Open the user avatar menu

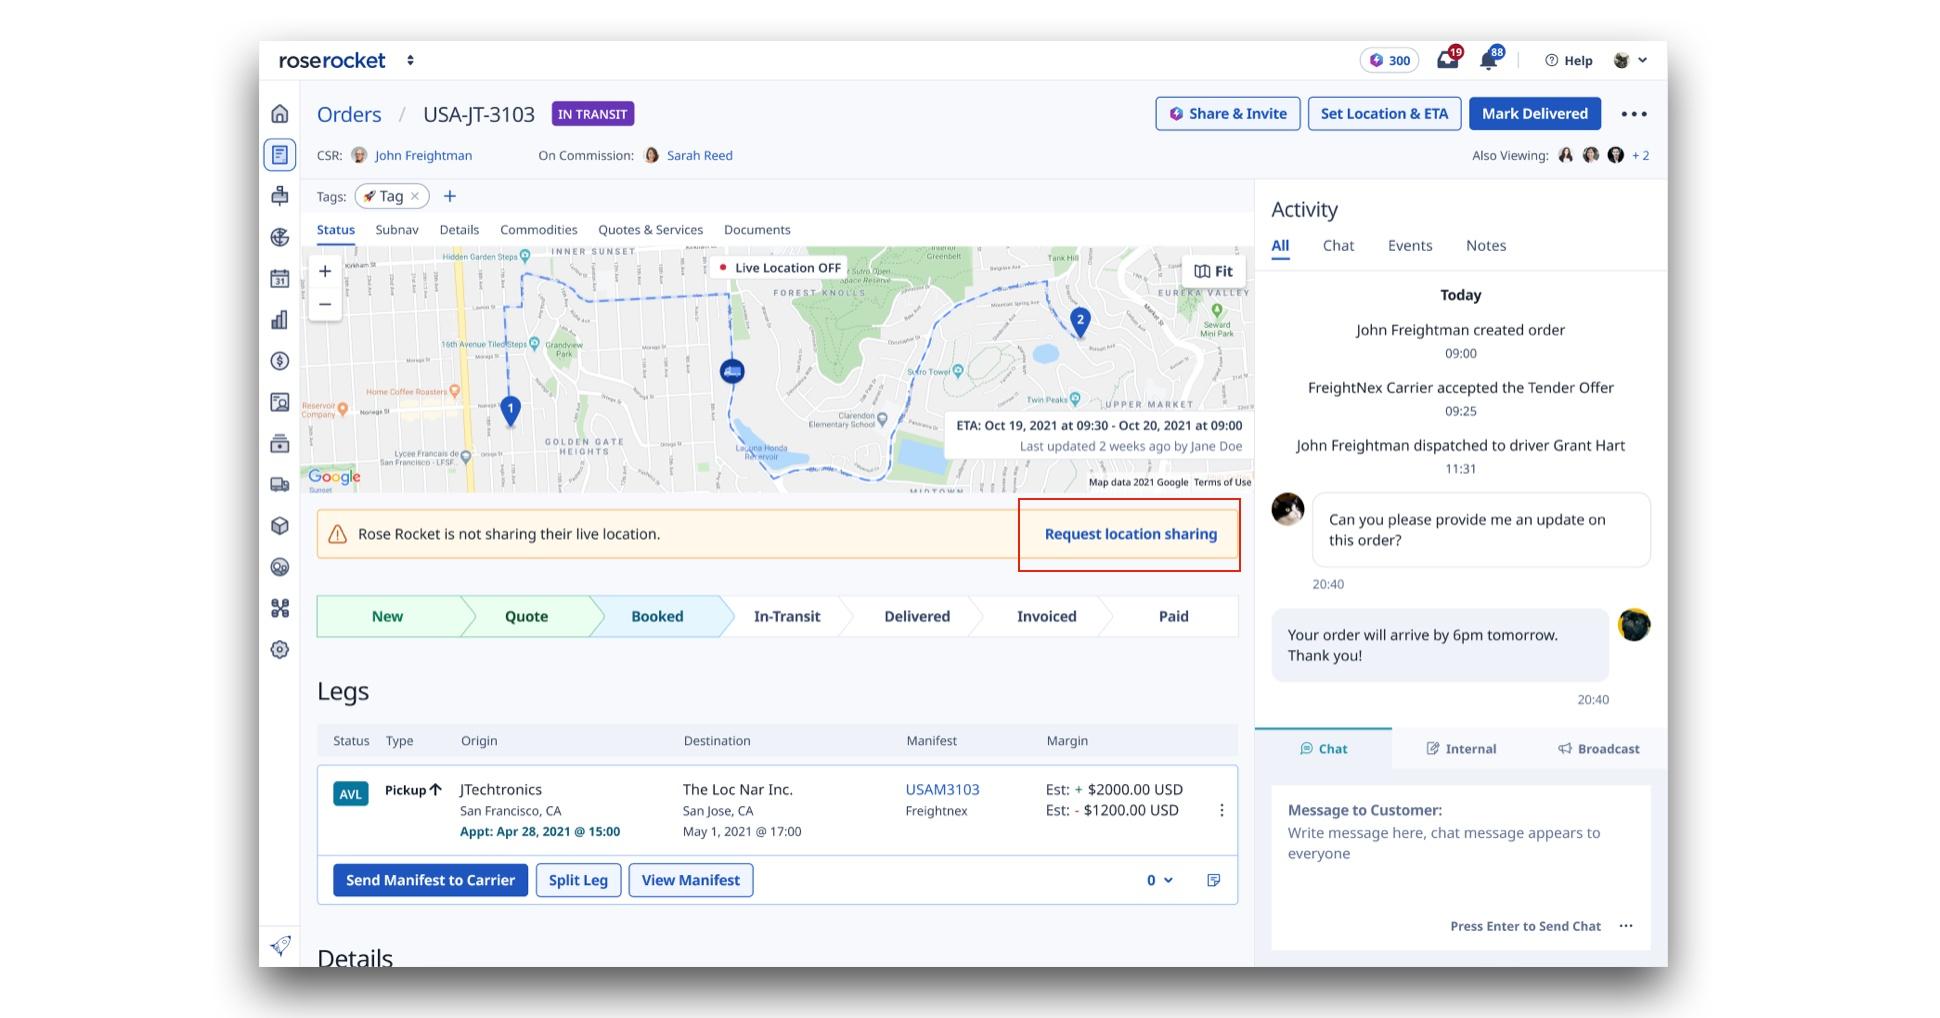[1630, 60]
